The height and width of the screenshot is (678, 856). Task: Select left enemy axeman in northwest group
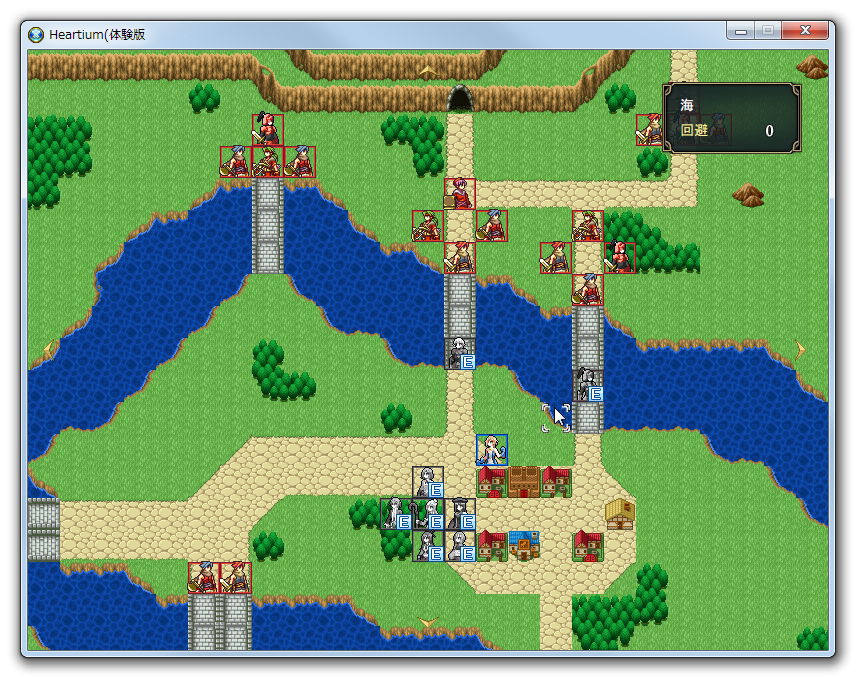click(x=236, y=162)
